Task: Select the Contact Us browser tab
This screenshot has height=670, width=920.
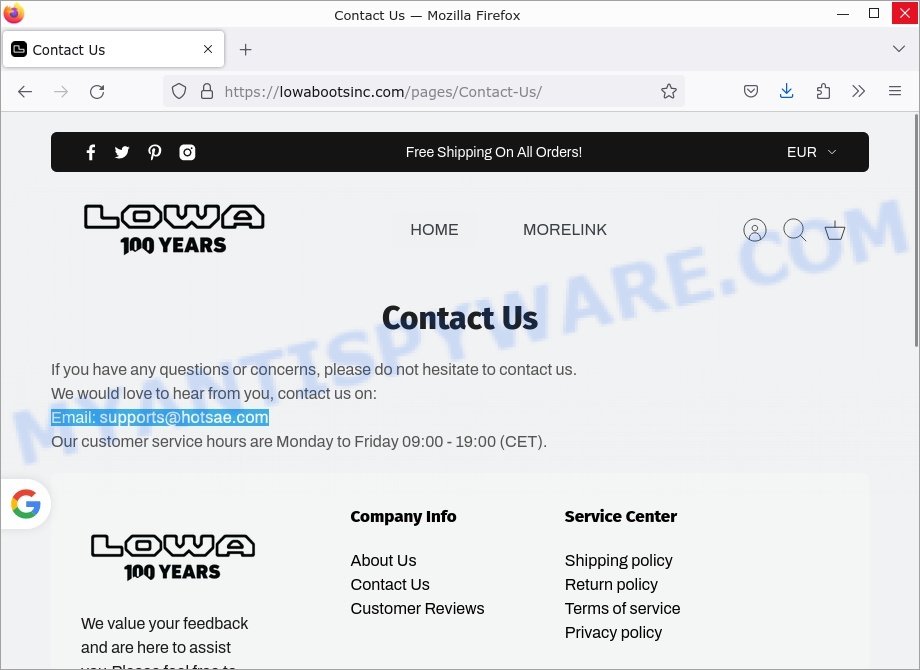Action: point(114,49)
